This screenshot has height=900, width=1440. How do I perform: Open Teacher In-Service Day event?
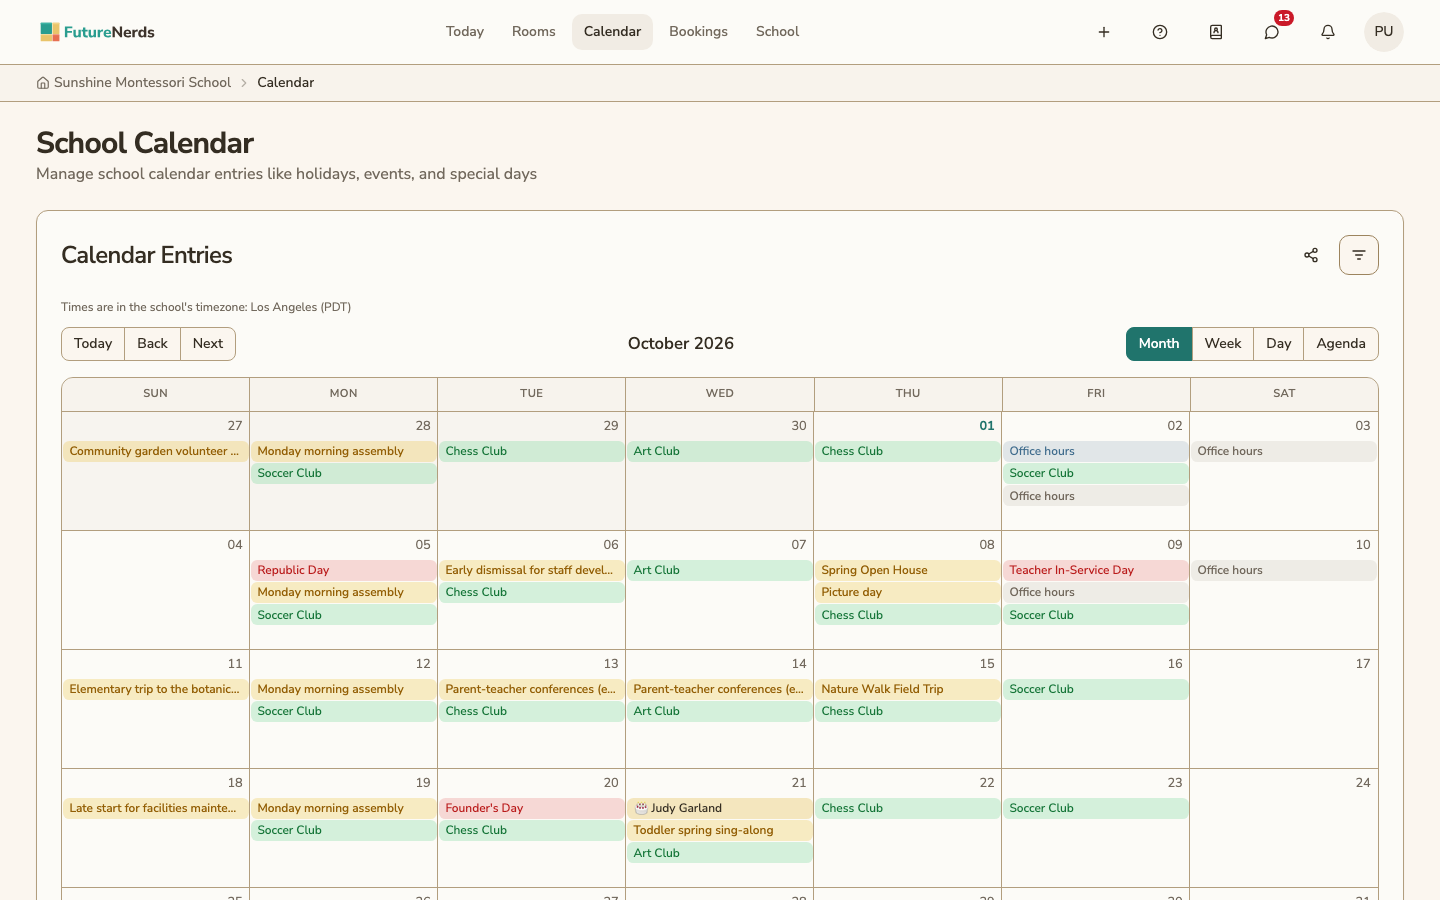[x=1096, y=570]
